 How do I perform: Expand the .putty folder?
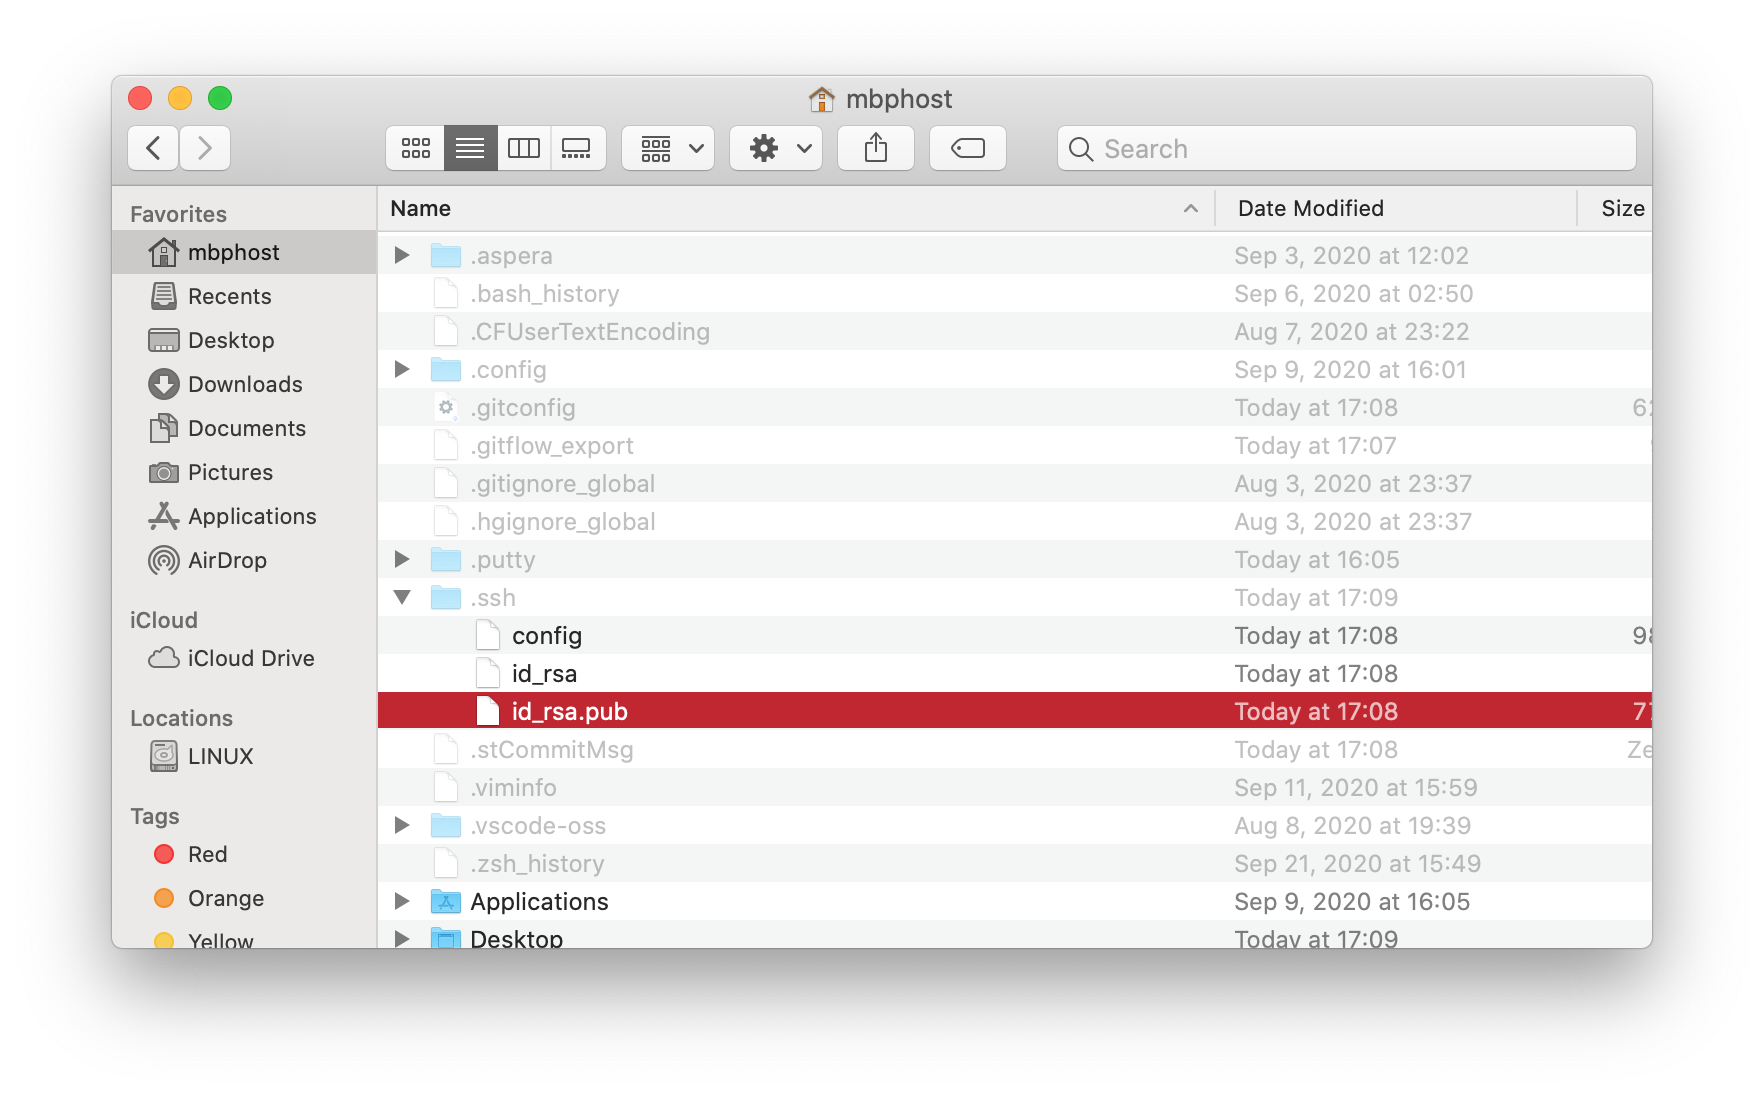click(x=402, y=560)
